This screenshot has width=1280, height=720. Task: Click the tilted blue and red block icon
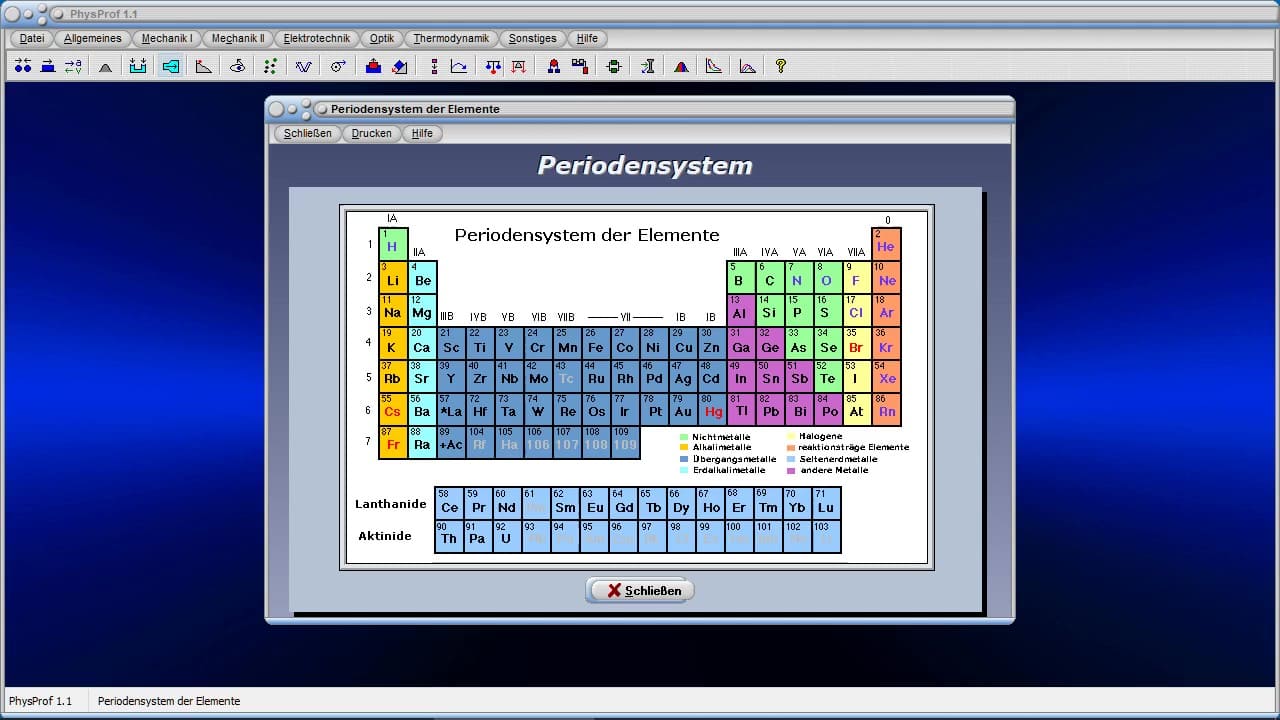399,66
